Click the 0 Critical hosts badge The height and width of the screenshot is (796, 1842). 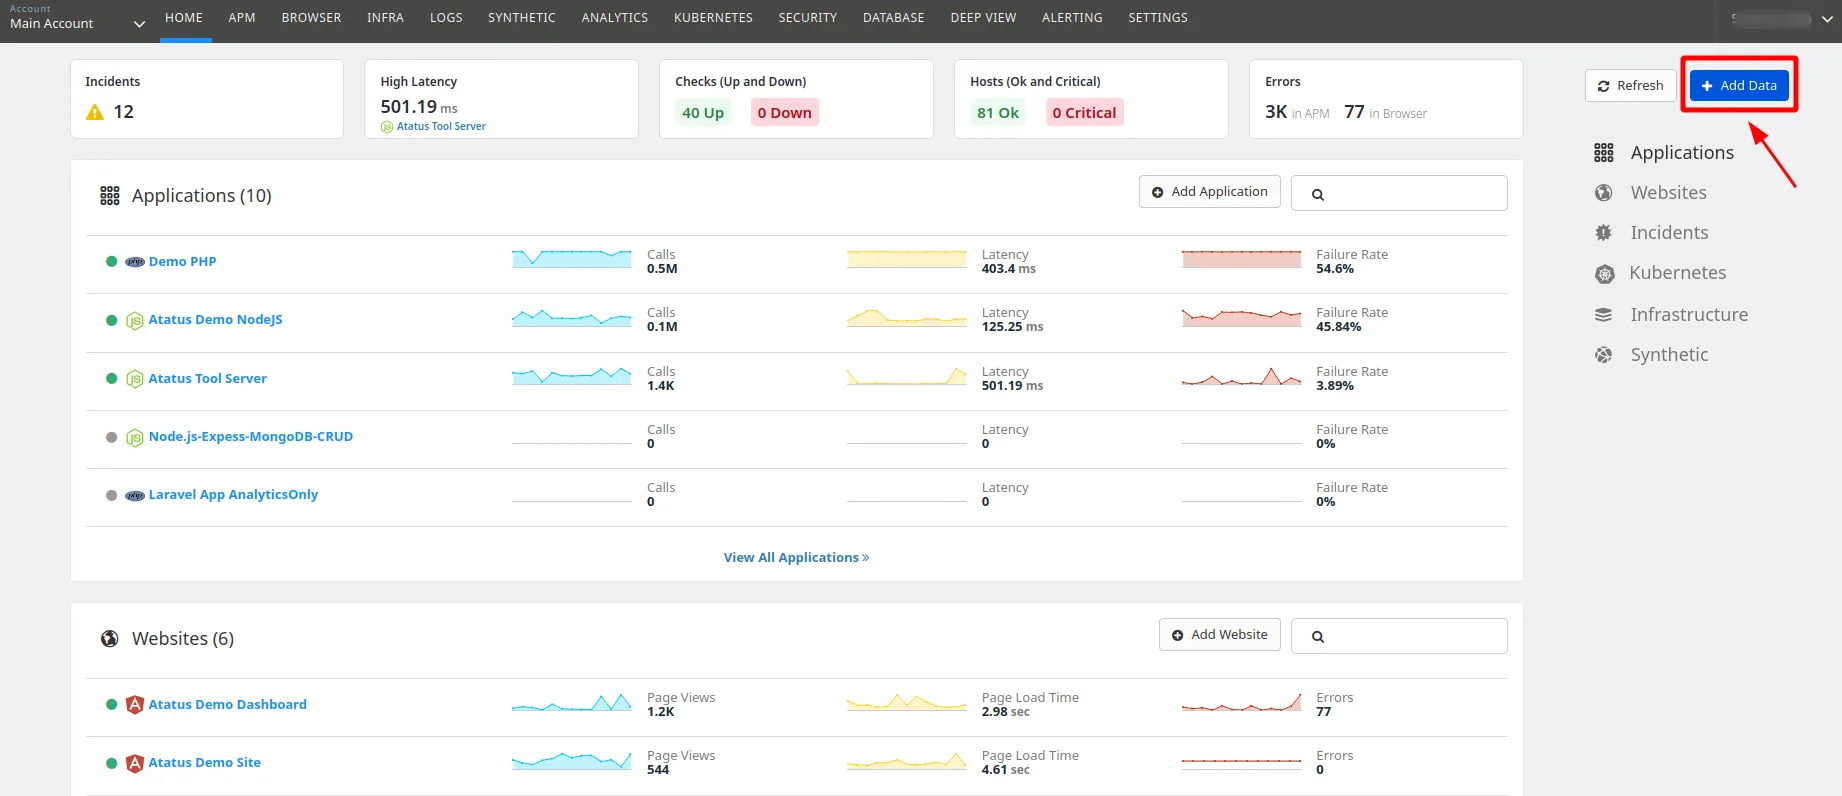click(x=1084, y=113)
